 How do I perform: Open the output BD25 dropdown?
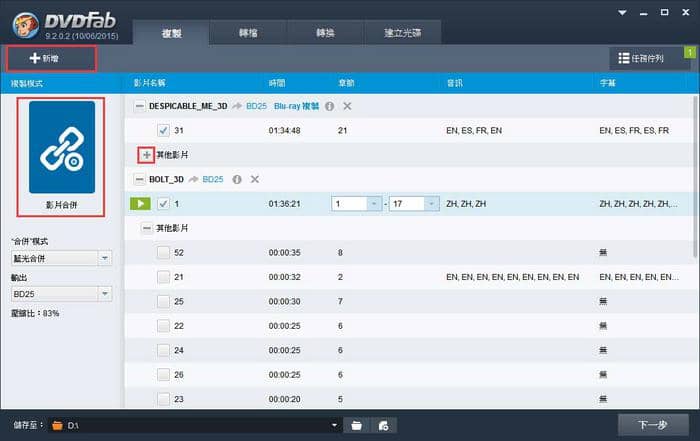point(61,294)
